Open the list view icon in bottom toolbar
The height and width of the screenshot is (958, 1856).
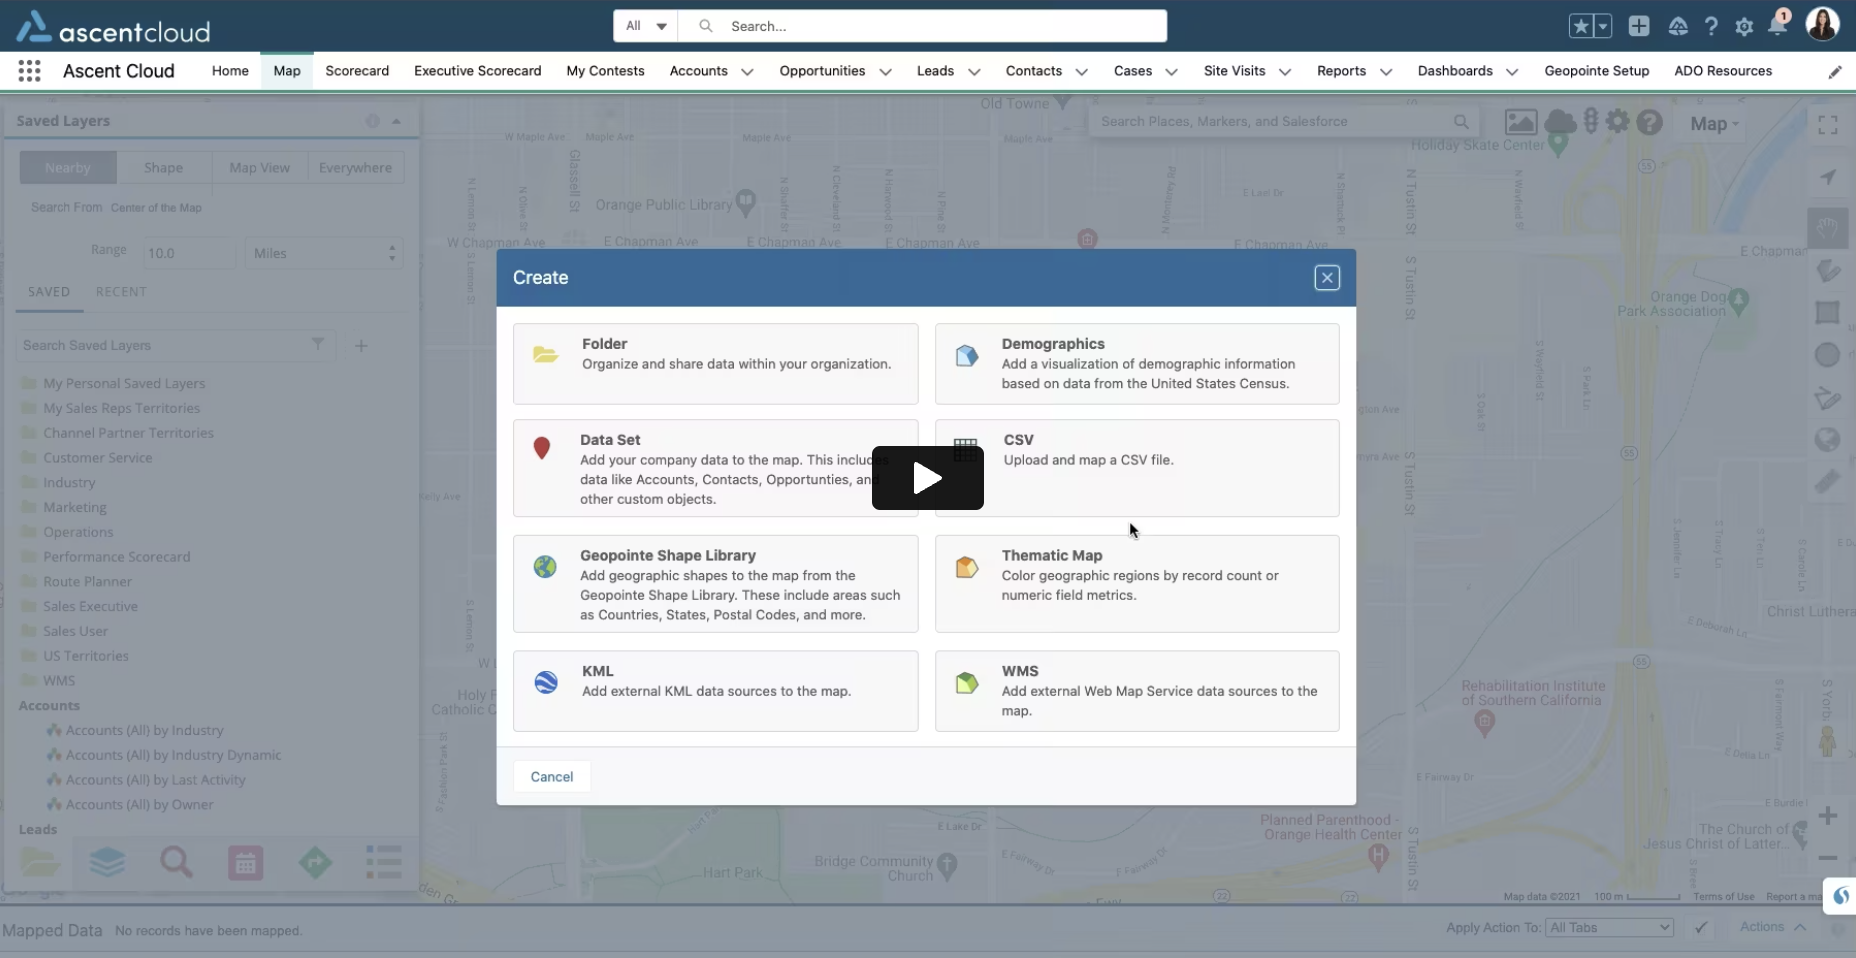point(383,862)
